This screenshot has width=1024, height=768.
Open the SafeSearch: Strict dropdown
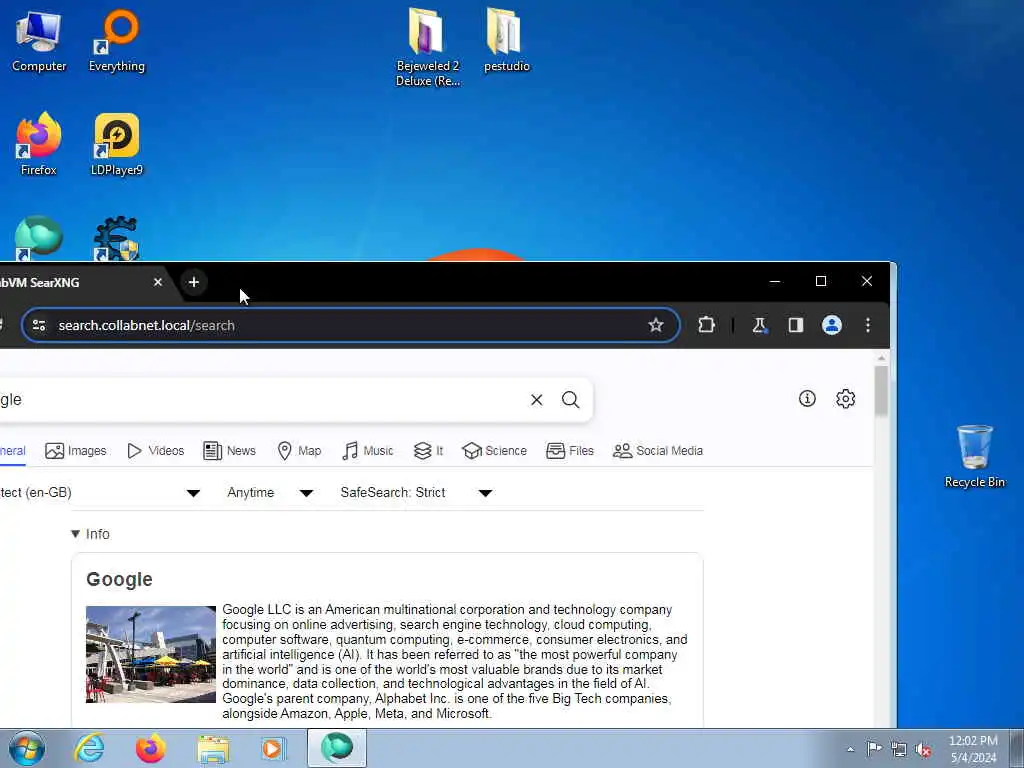(417, 492)
